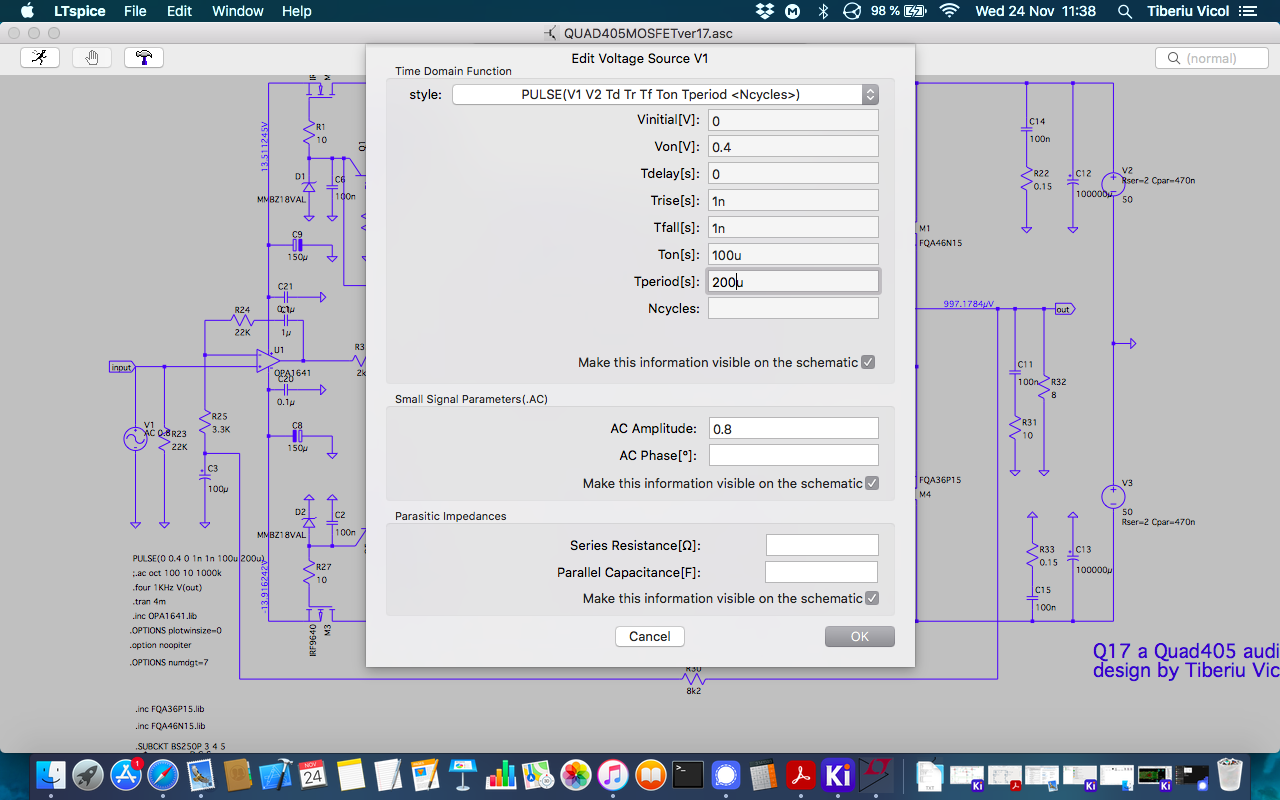Click the Trise[s] input field
1280x800 pixels.
(793, 201)
